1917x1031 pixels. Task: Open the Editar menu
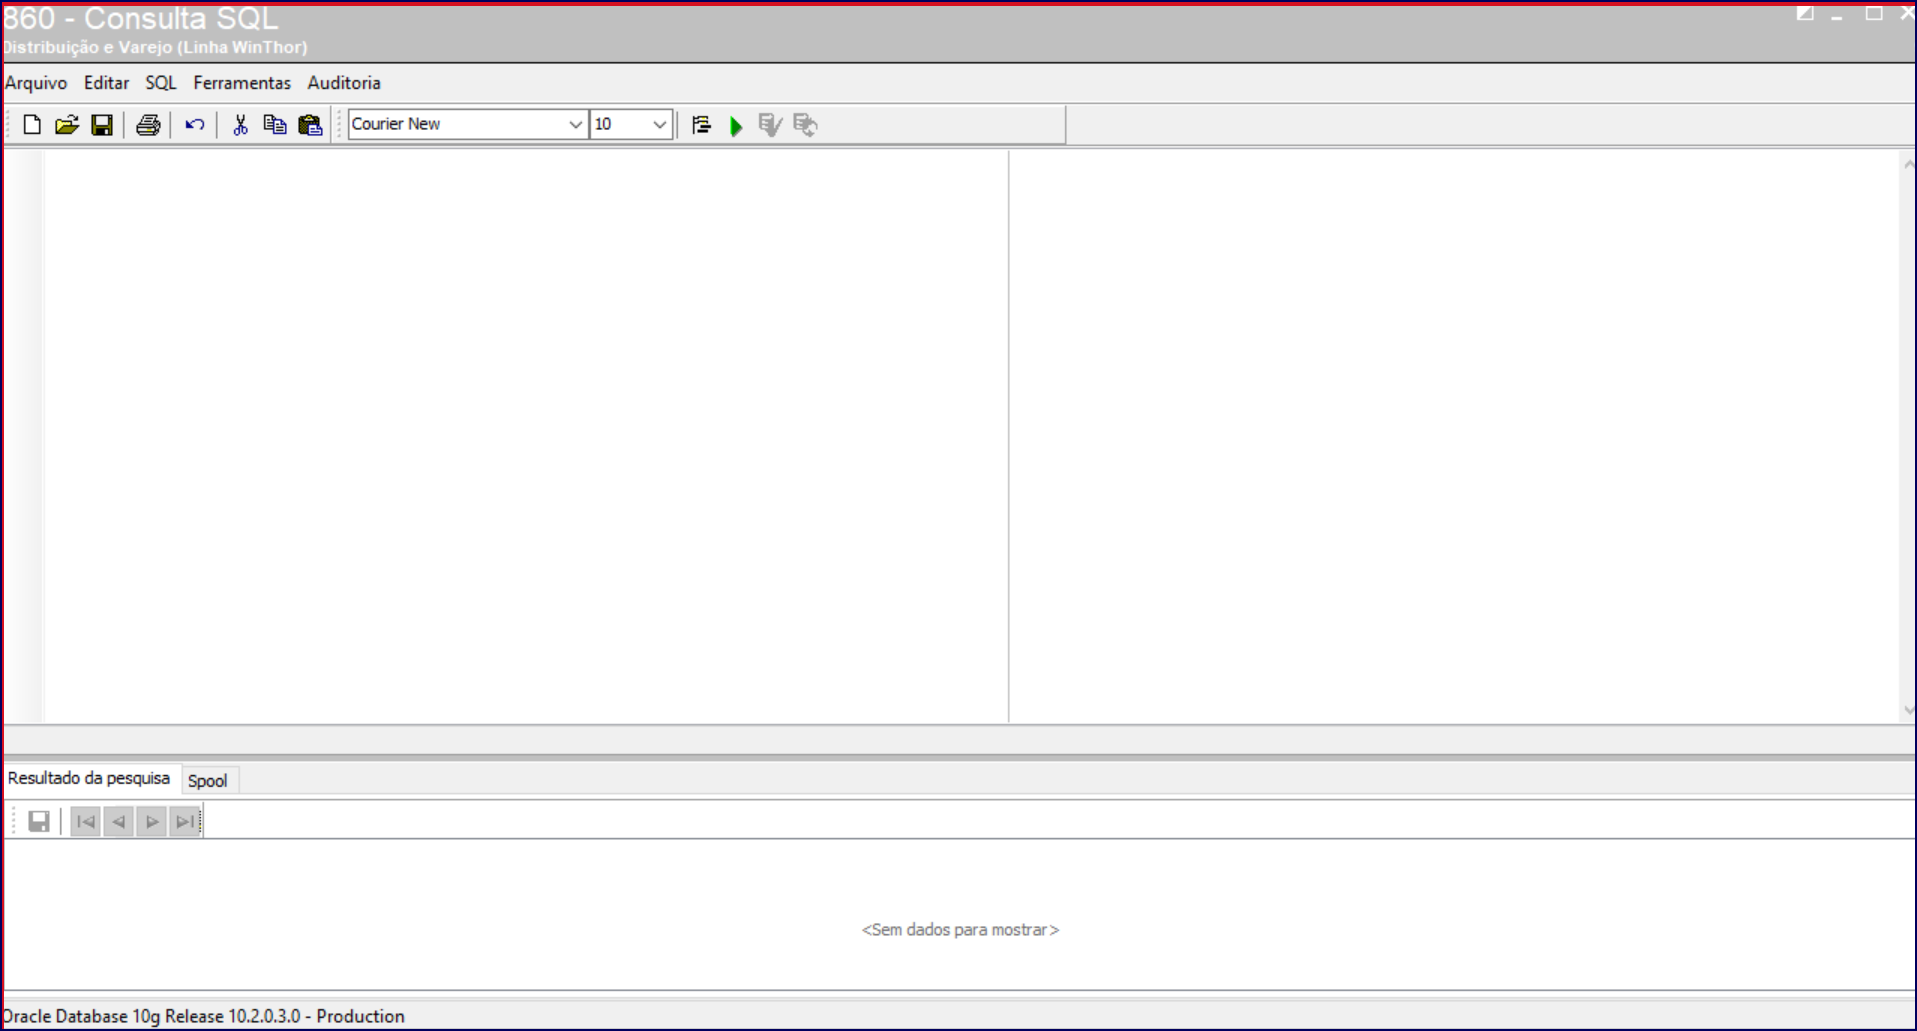point(106,83)
